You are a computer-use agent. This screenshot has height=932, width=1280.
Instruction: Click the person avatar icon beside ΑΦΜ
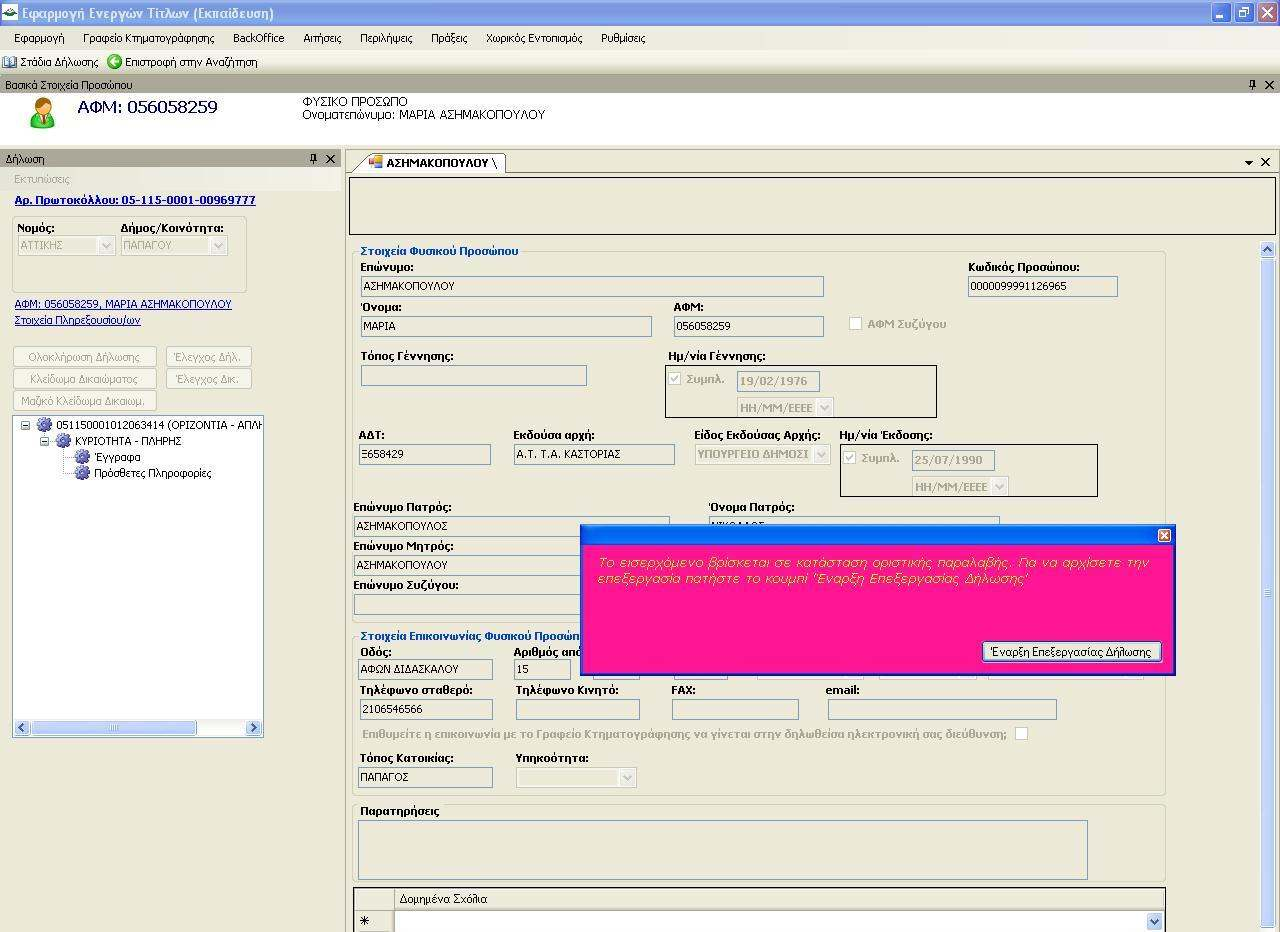pyautogui.click(x=42, y=112)
